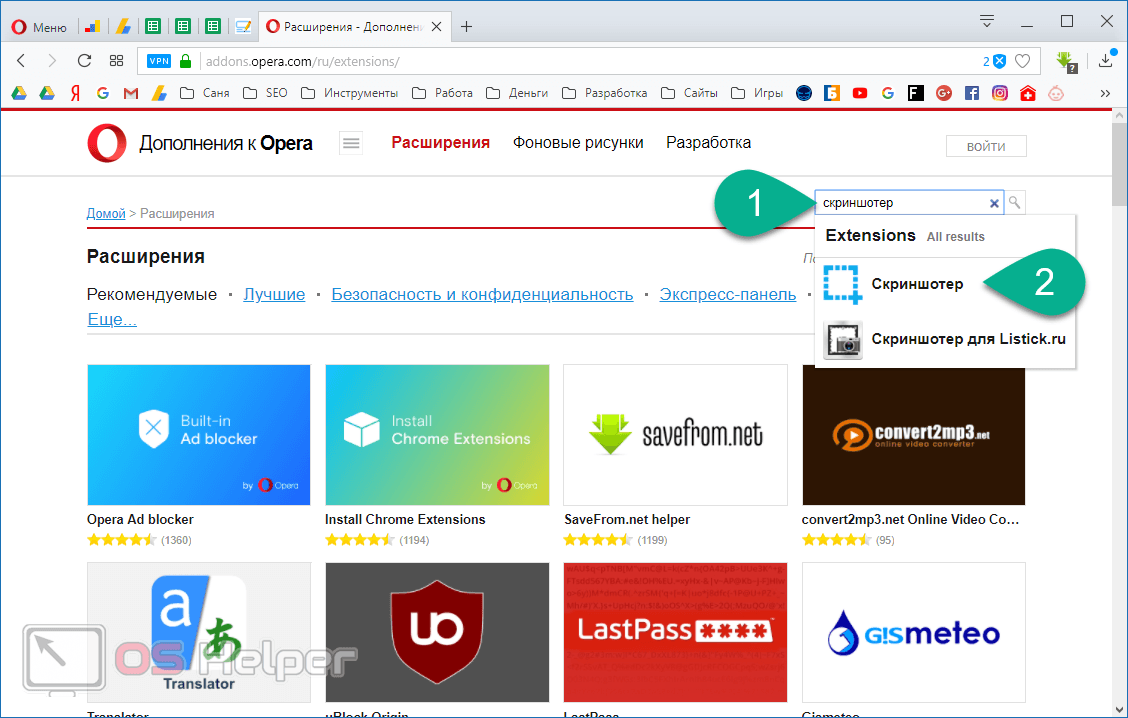Screen dimensions: 1128x718
Task: Open the SaveFrom.net helper thumbnail
Action: click(676, 435)
